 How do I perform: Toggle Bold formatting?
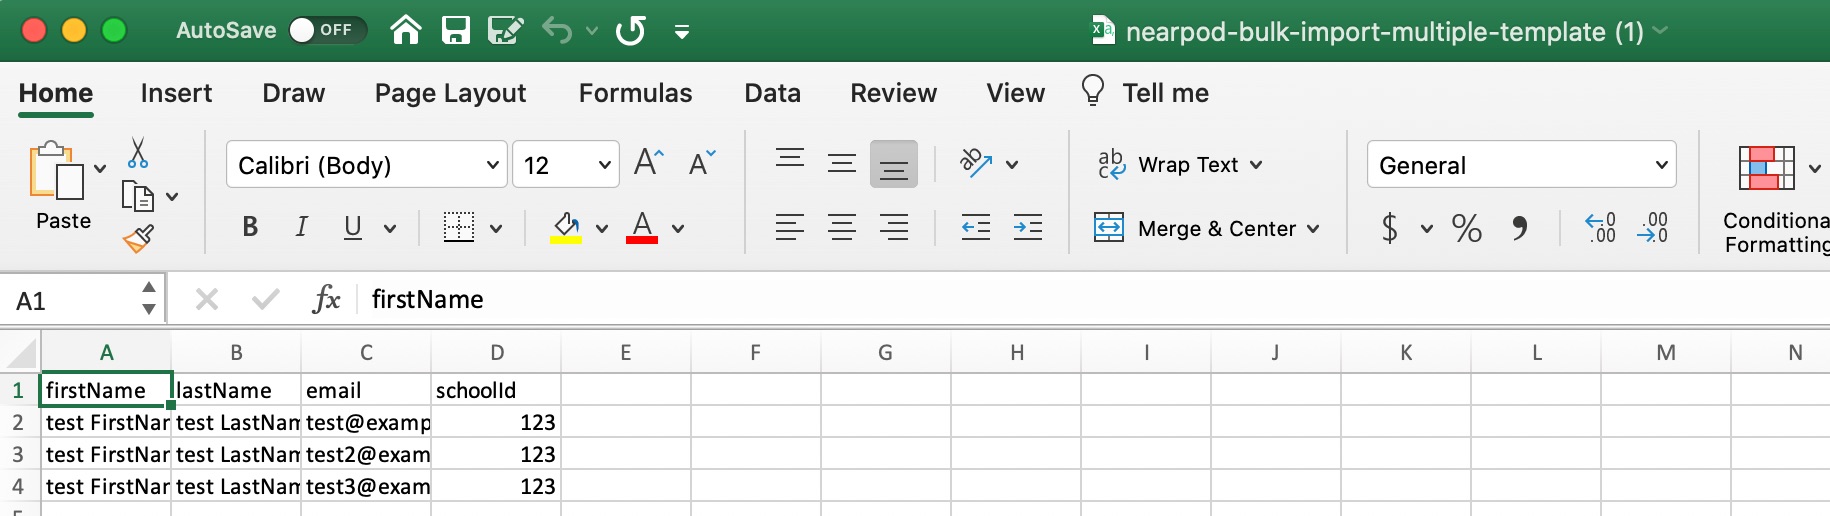[250, 228]
